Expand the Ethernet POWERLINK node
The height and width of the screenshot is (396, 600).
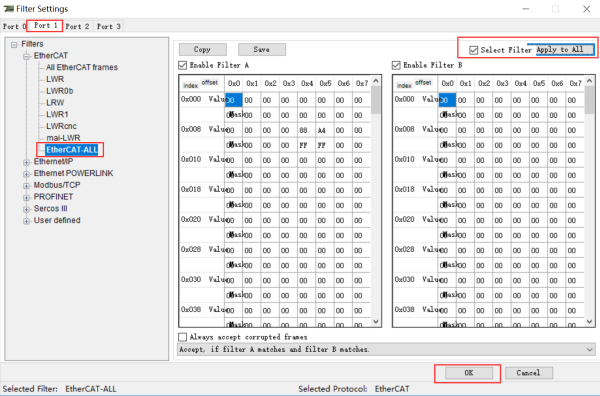pos(26,174)
